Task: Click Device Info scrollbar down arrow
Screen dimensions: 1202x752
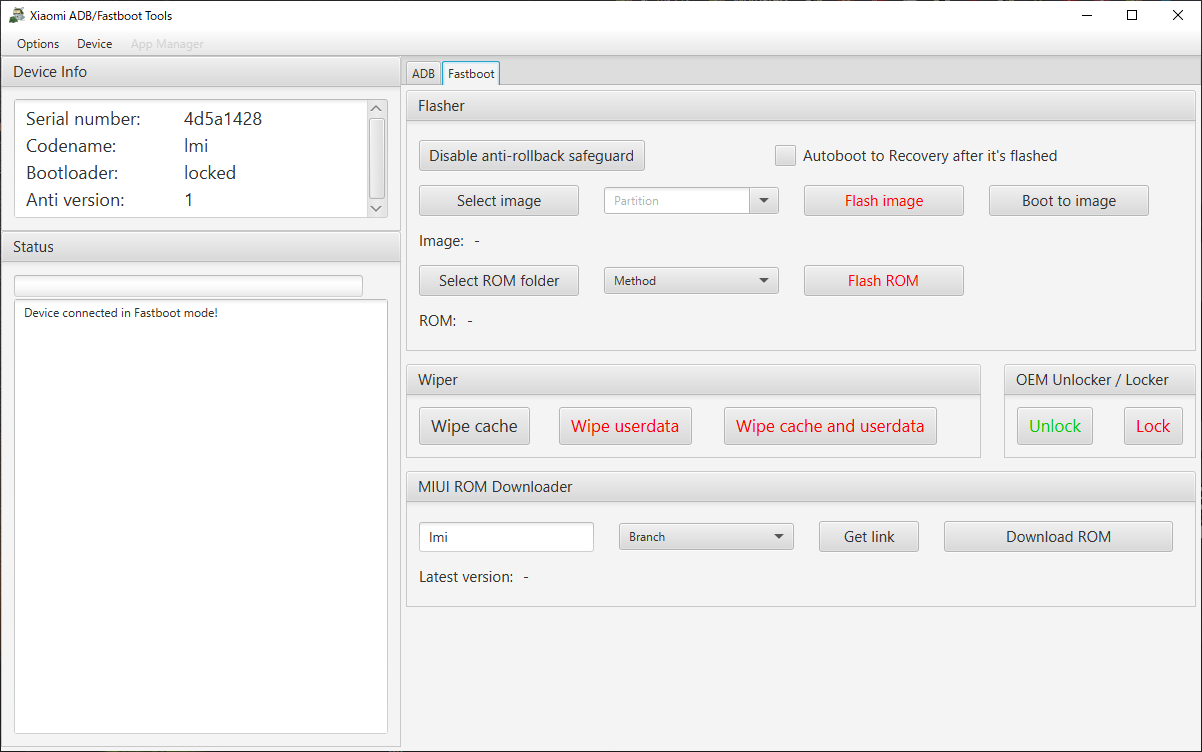Action: pos(377,208)
